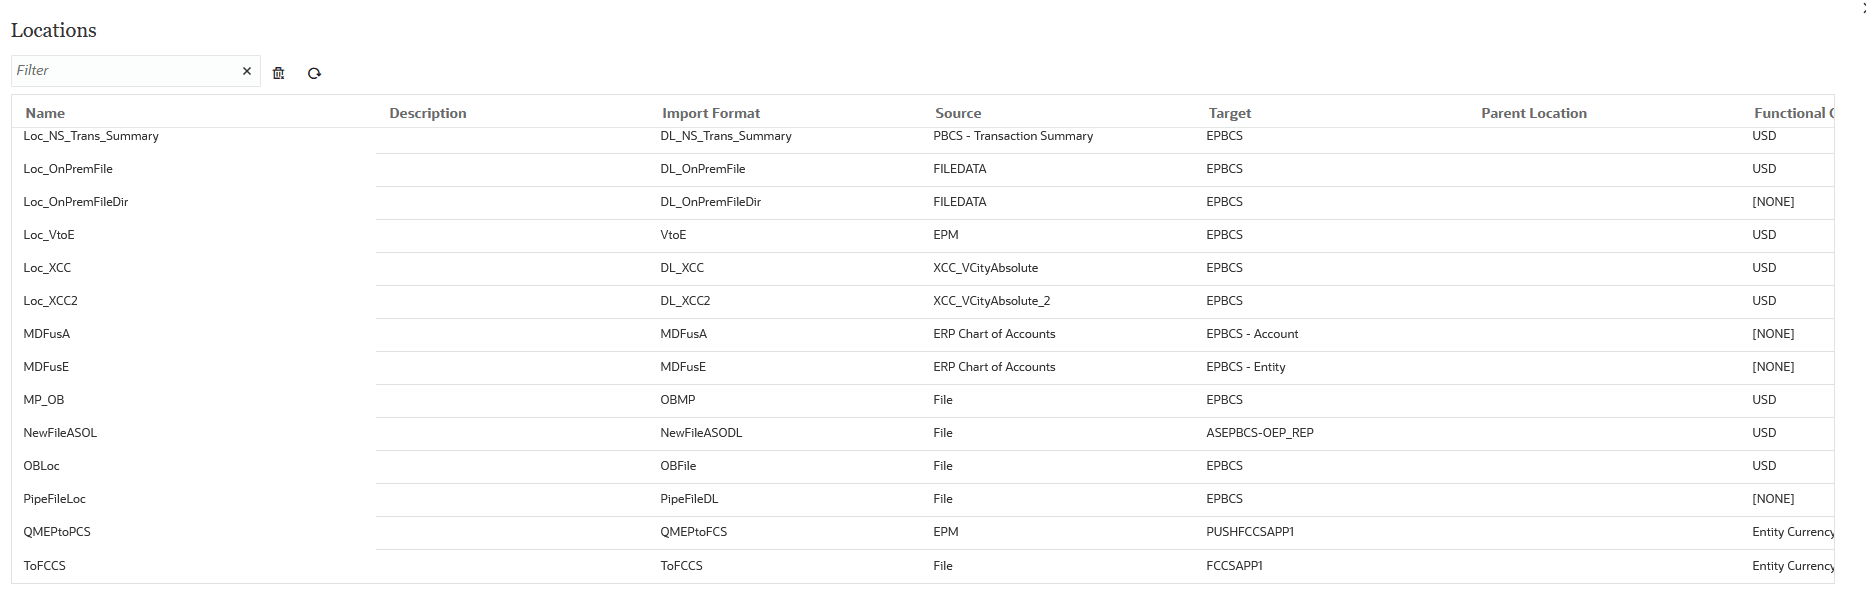Click the Description column header
Screen dimensions: 1866x609
(x=427, y=113)
